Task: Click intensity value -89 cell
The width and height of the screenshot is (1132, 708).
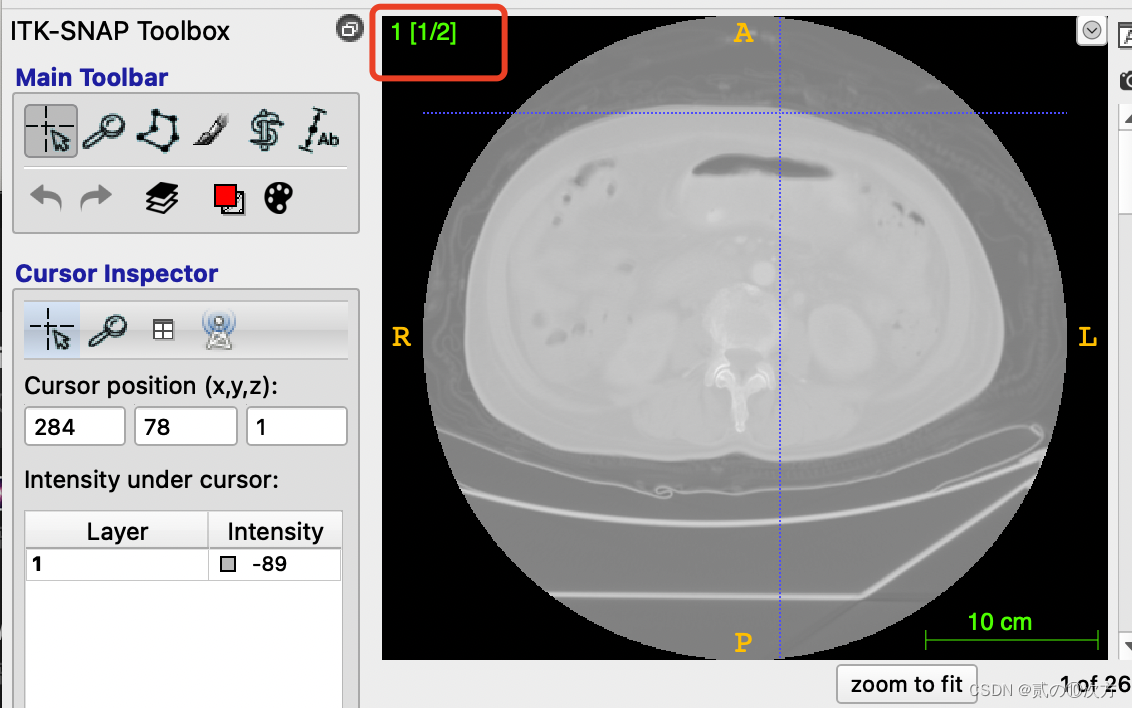Action: [x=275, y=564]
